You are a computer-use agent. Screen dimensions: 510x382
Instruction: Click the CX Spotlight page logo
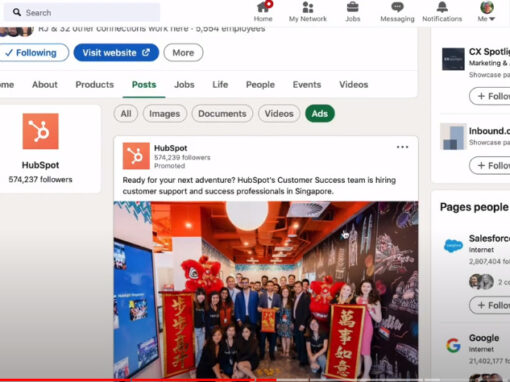click(453, 59)
